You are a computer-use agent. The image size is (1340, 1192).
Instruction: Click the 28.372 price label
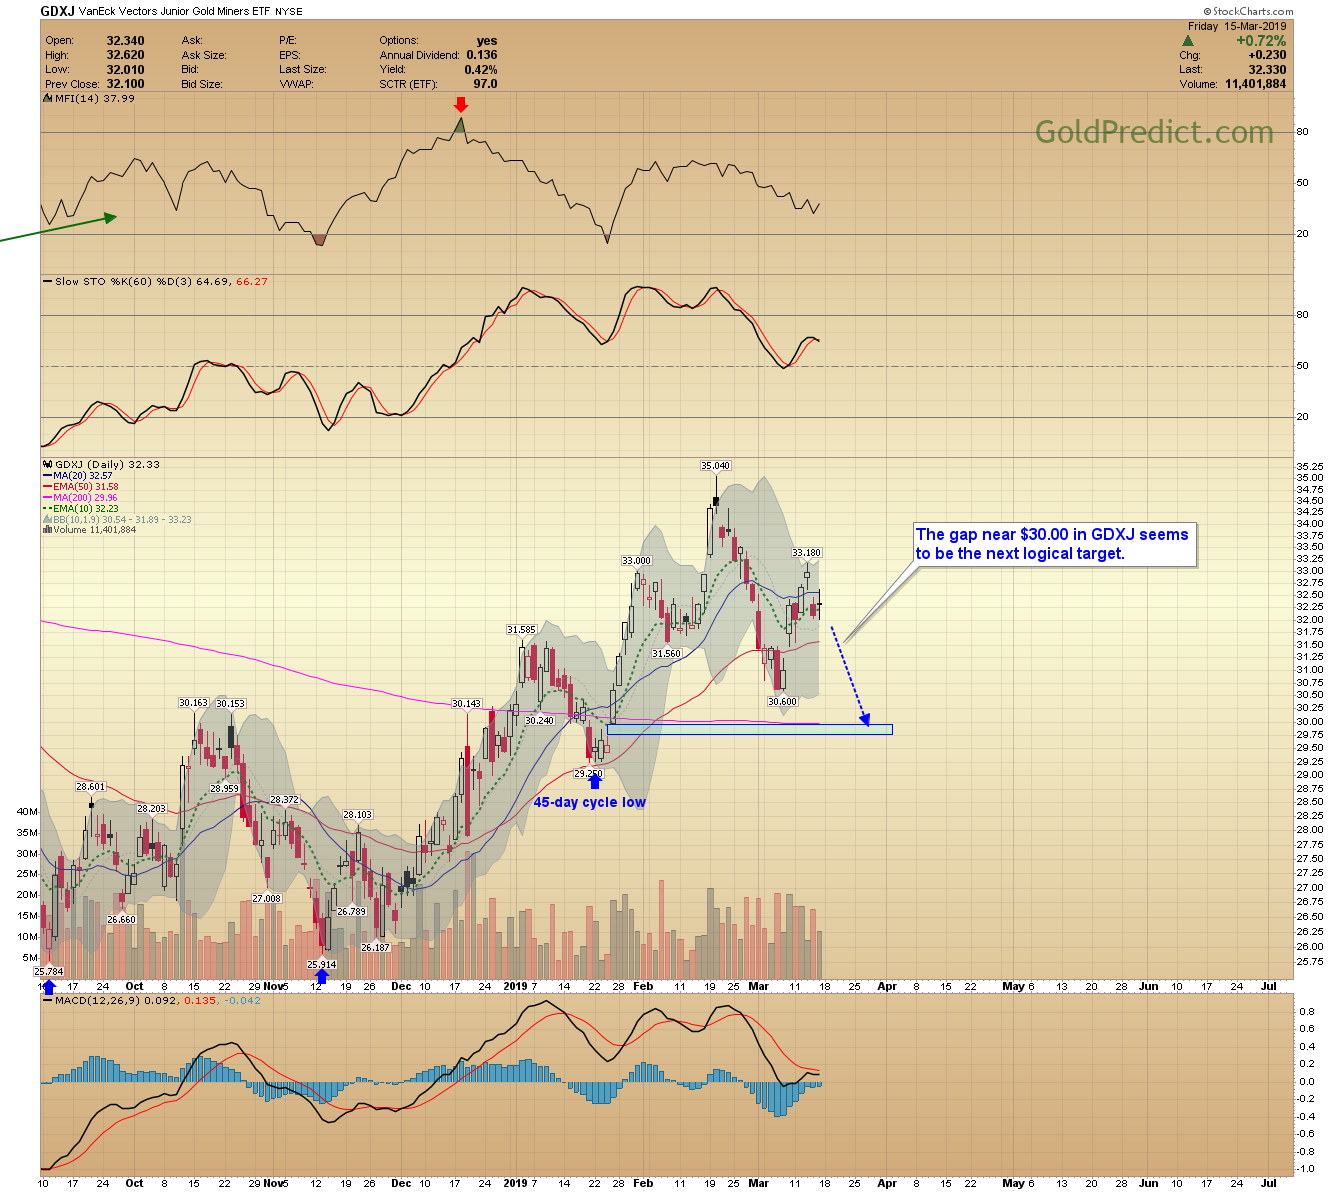pos(284,800)
